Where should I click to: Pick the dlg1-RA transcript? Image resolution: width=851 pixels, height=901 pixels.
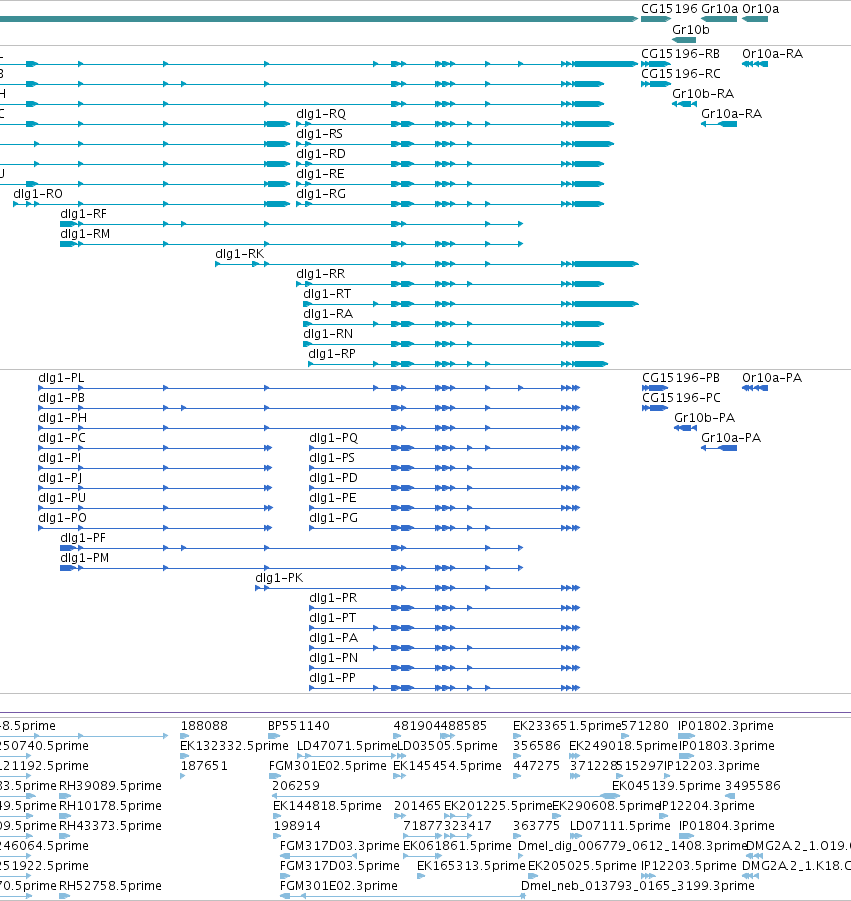328,314
